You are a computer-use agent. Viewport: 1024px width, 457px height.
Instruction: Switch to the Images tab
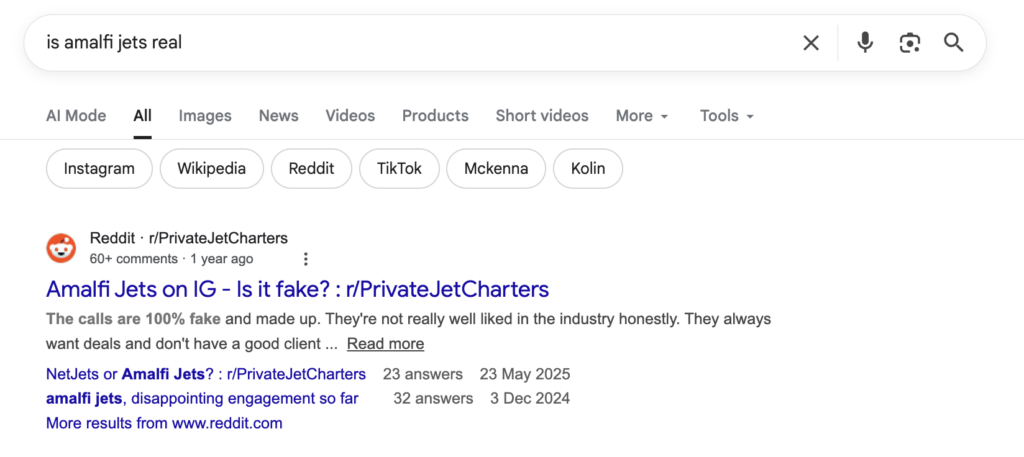click(205, 116)
